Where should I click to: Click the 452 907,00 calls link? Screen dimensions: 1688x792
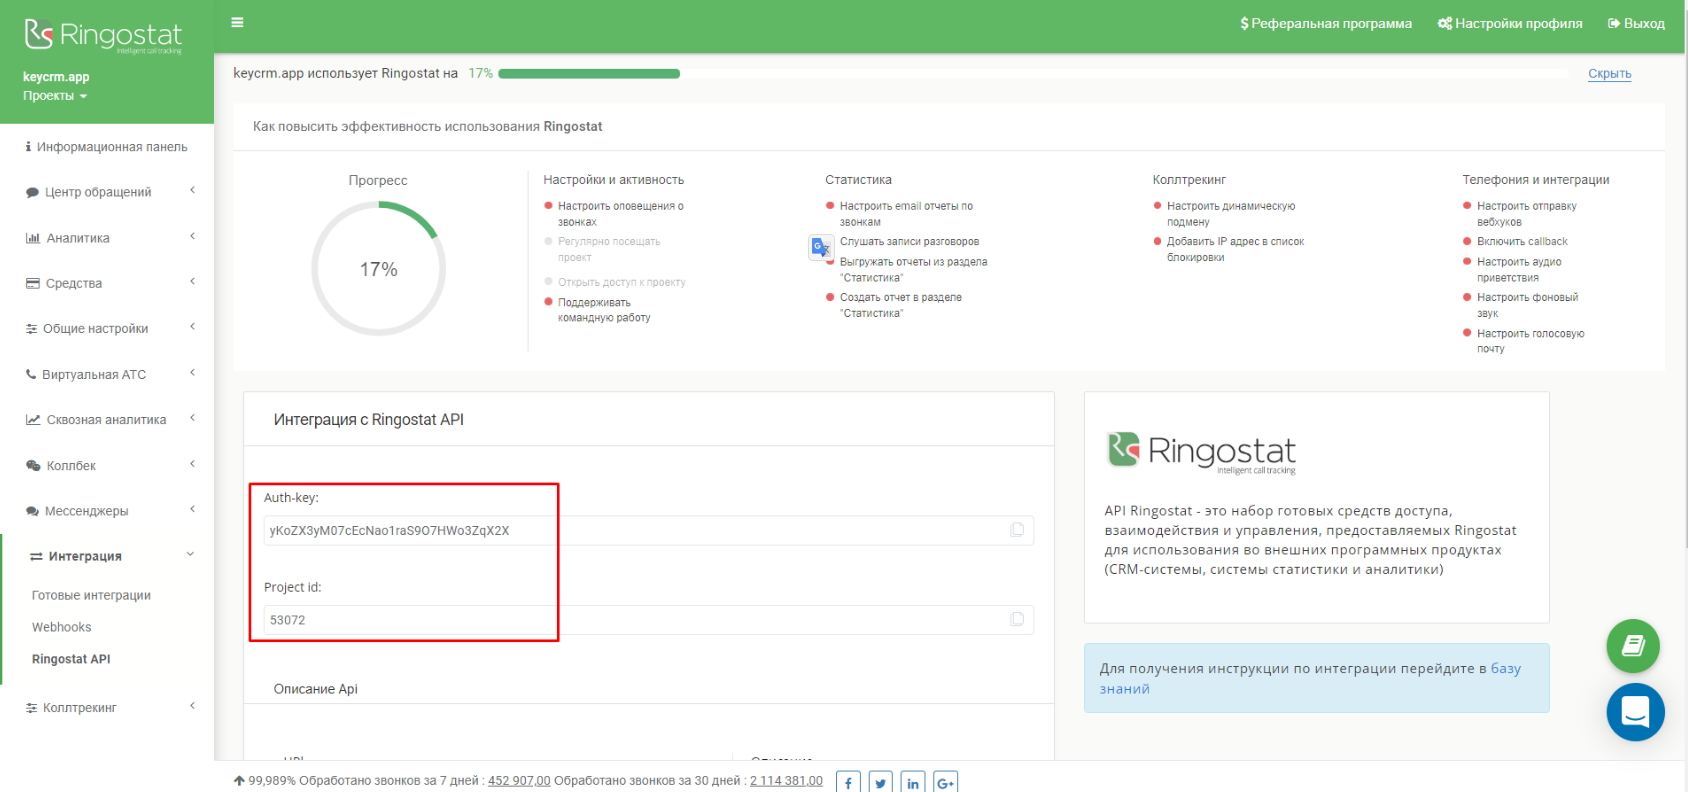pos(519,781)
